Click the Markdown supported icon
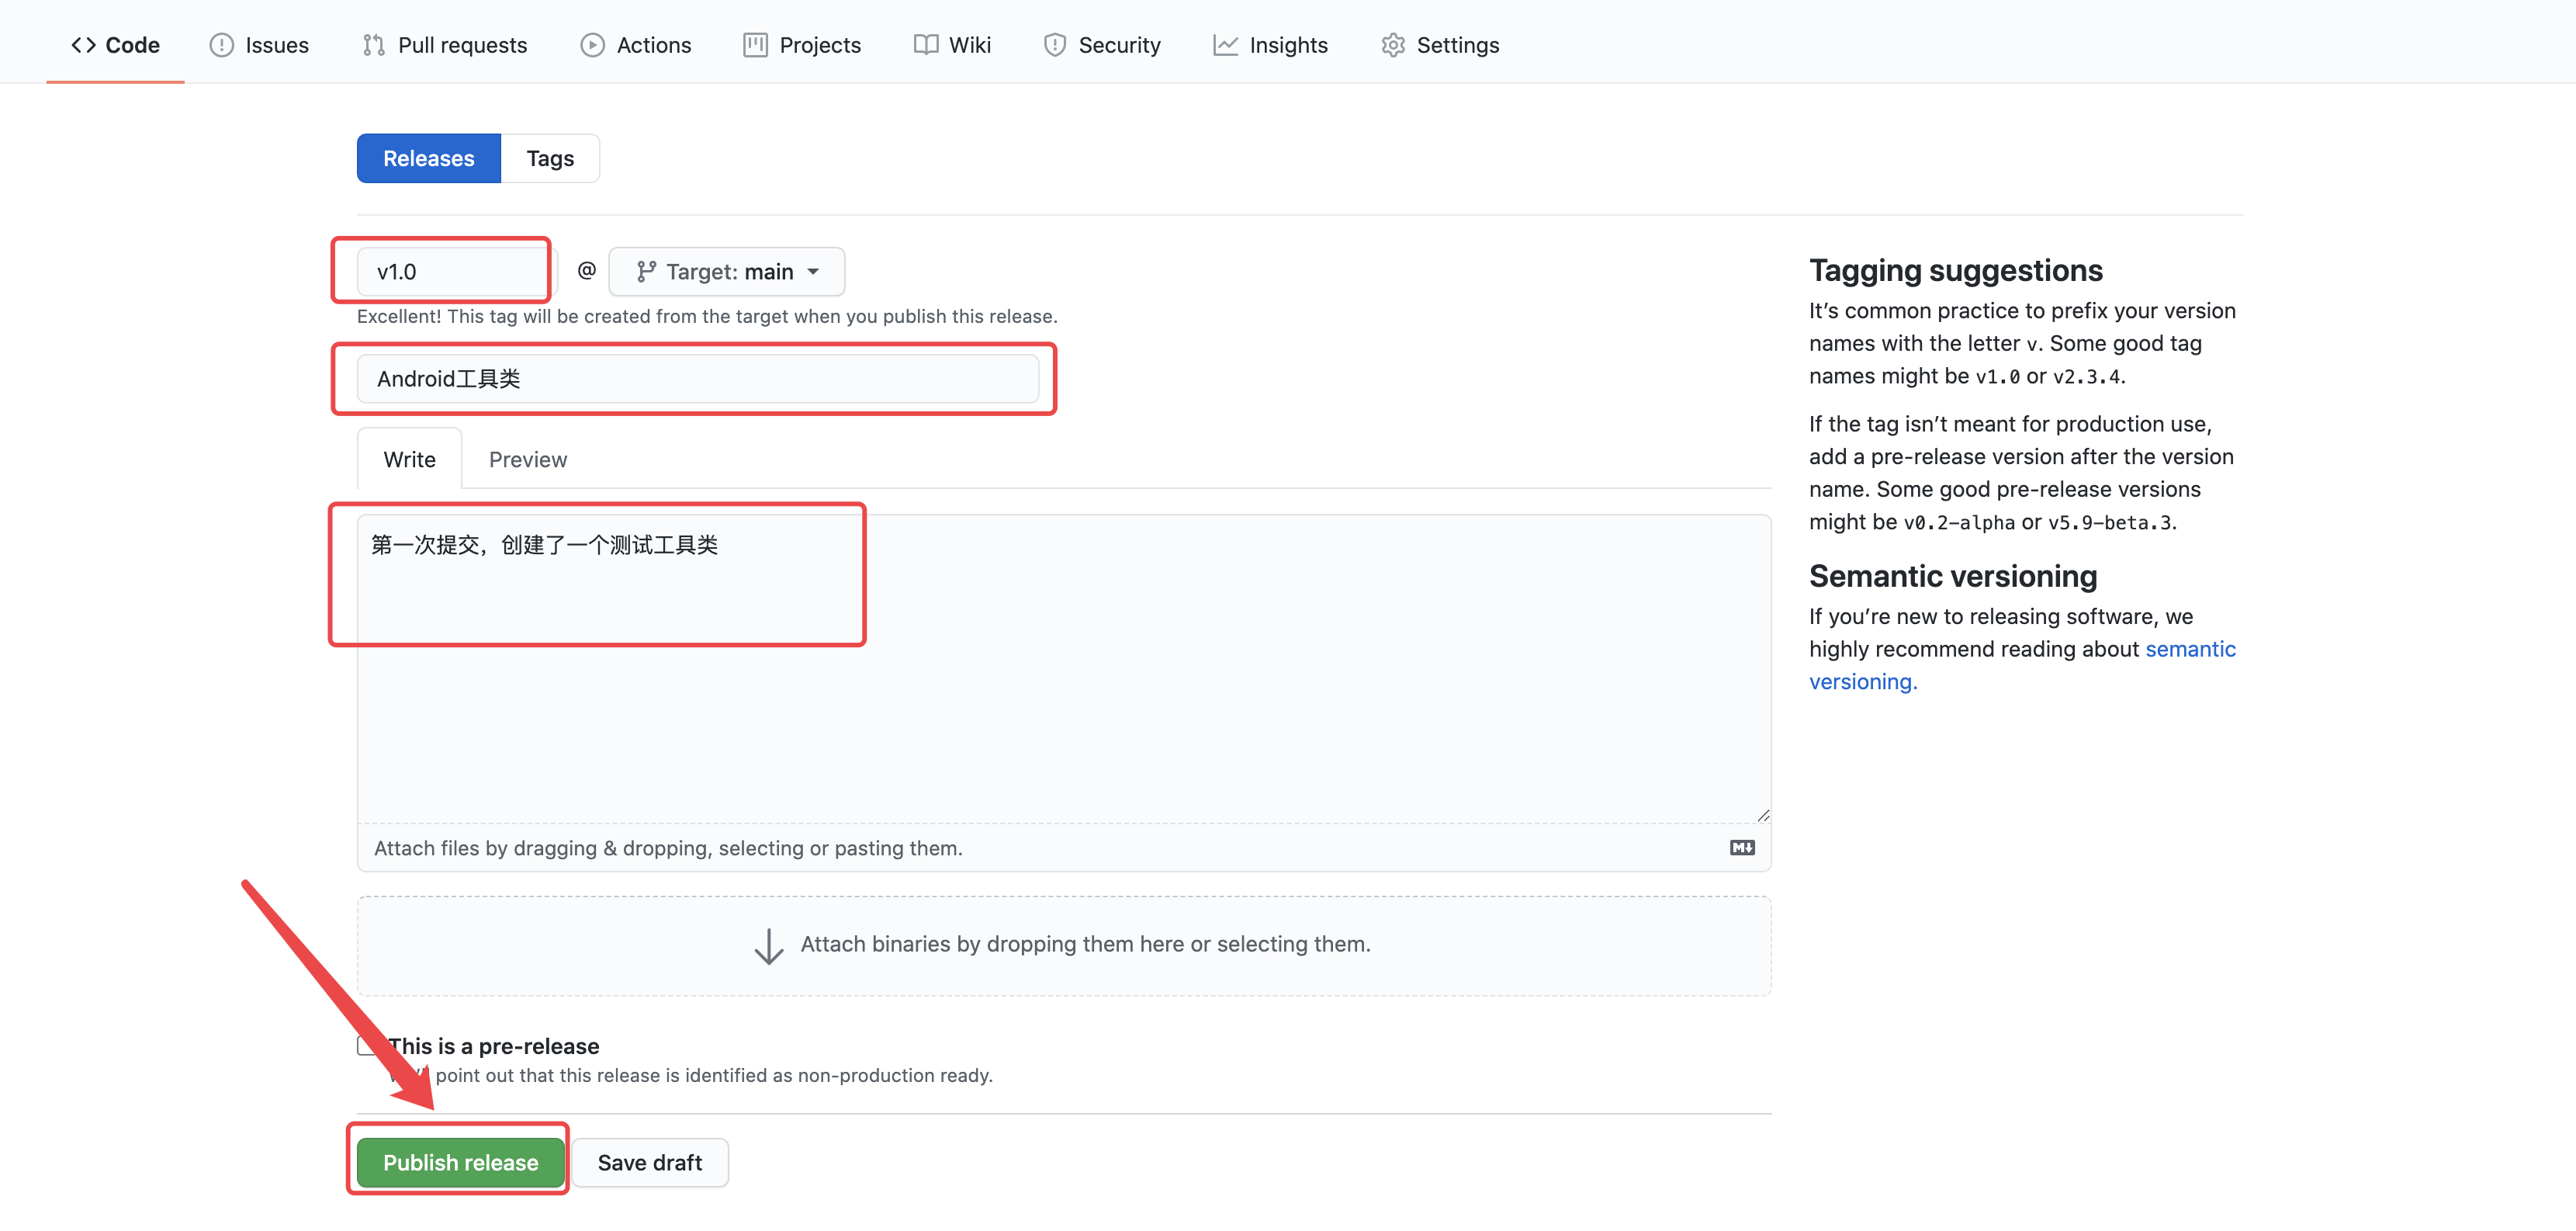This screenshot has height=1231, width=2576. 1742,848
